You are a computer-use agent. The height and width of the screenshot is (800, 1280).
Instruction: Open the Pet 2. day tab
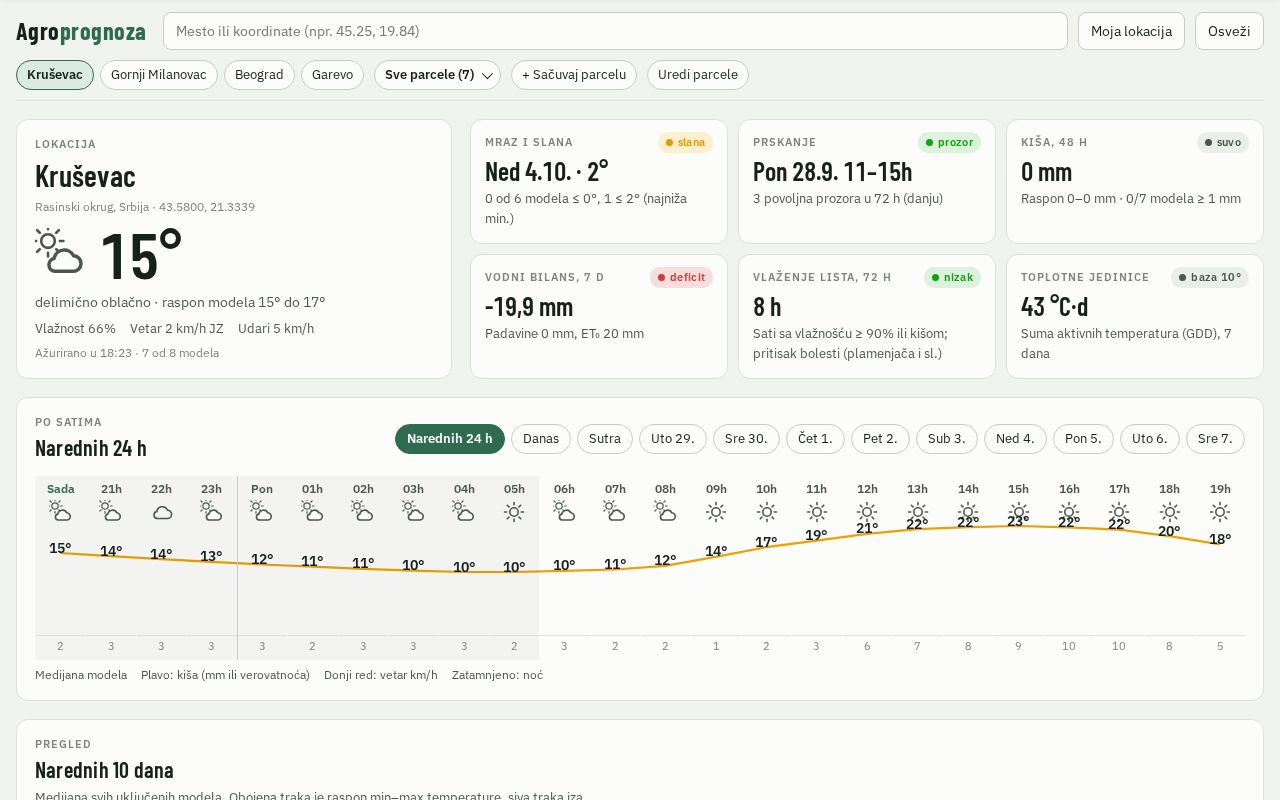pyautogui.click(x=880, y=439)
